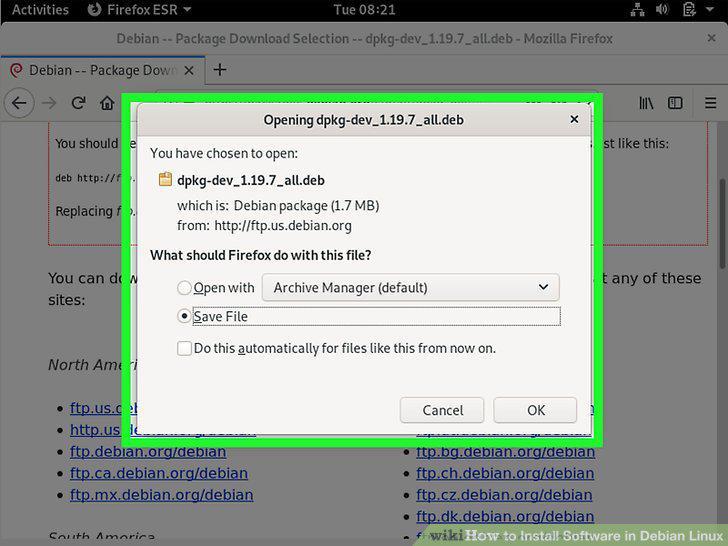This screenshot has height=546, width=728.
Task: Open the ftp.mx.debian.org/debian link
Action: click(162, 495)
